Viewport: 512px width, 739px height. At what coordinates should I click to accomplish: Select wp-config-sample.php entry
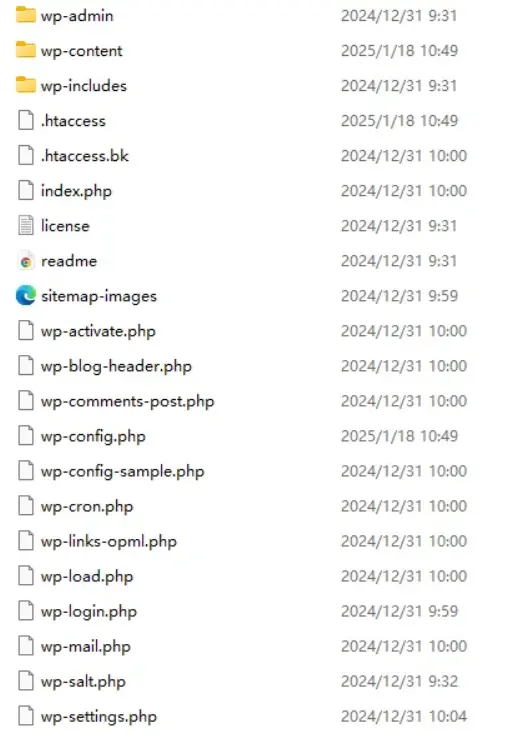click(123, 471)
